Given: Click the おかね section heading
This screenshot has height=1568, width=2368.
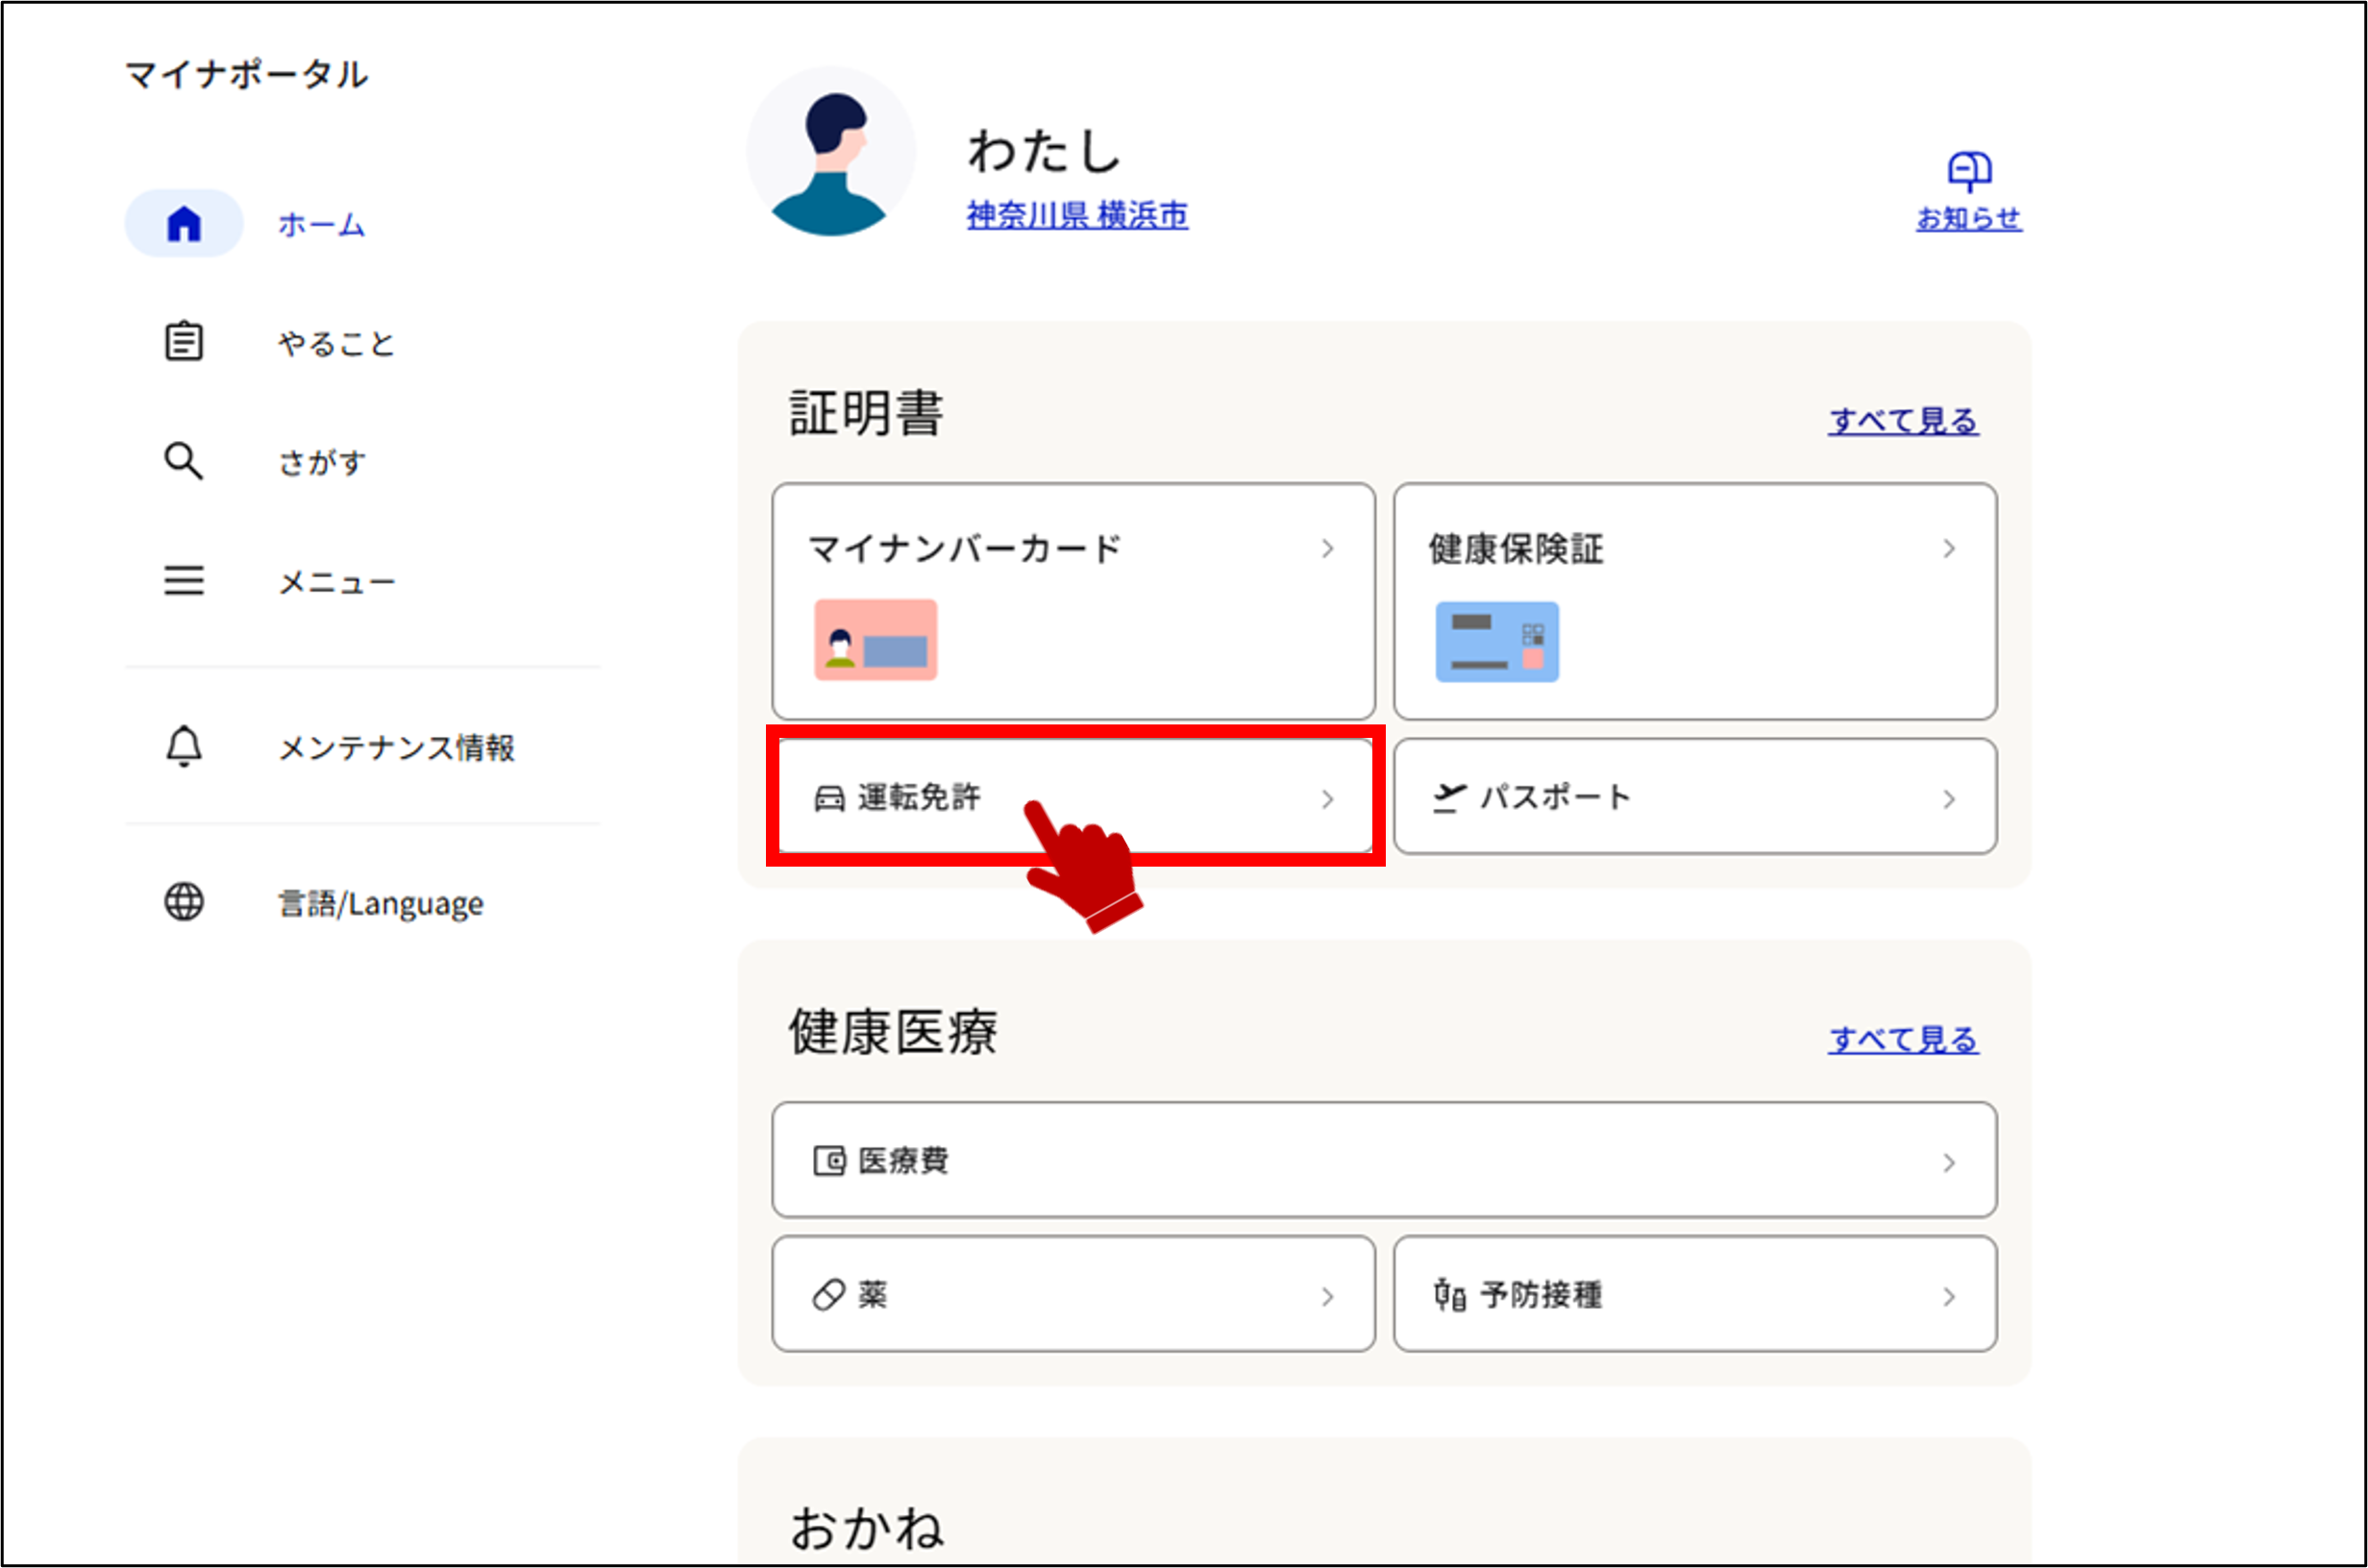Looking at the screenshot, I should tap(866, 1529).
